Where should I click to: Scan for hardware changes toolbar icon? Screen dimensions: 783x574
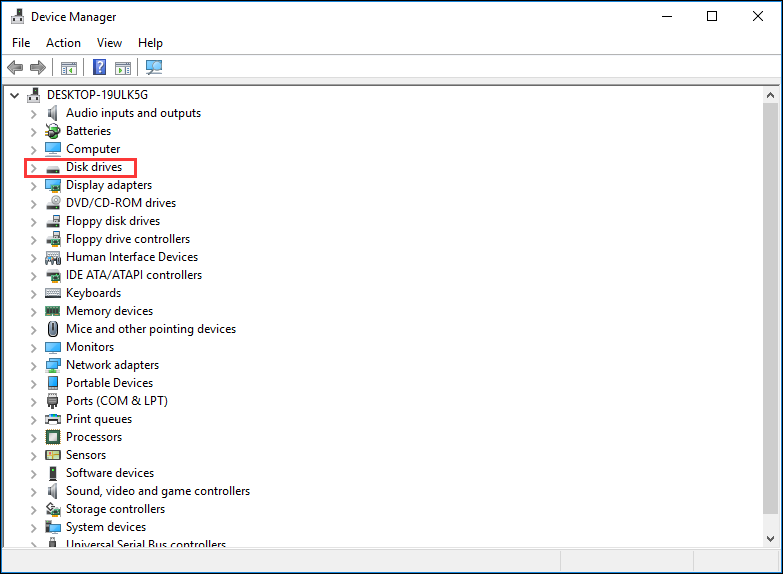154,67
